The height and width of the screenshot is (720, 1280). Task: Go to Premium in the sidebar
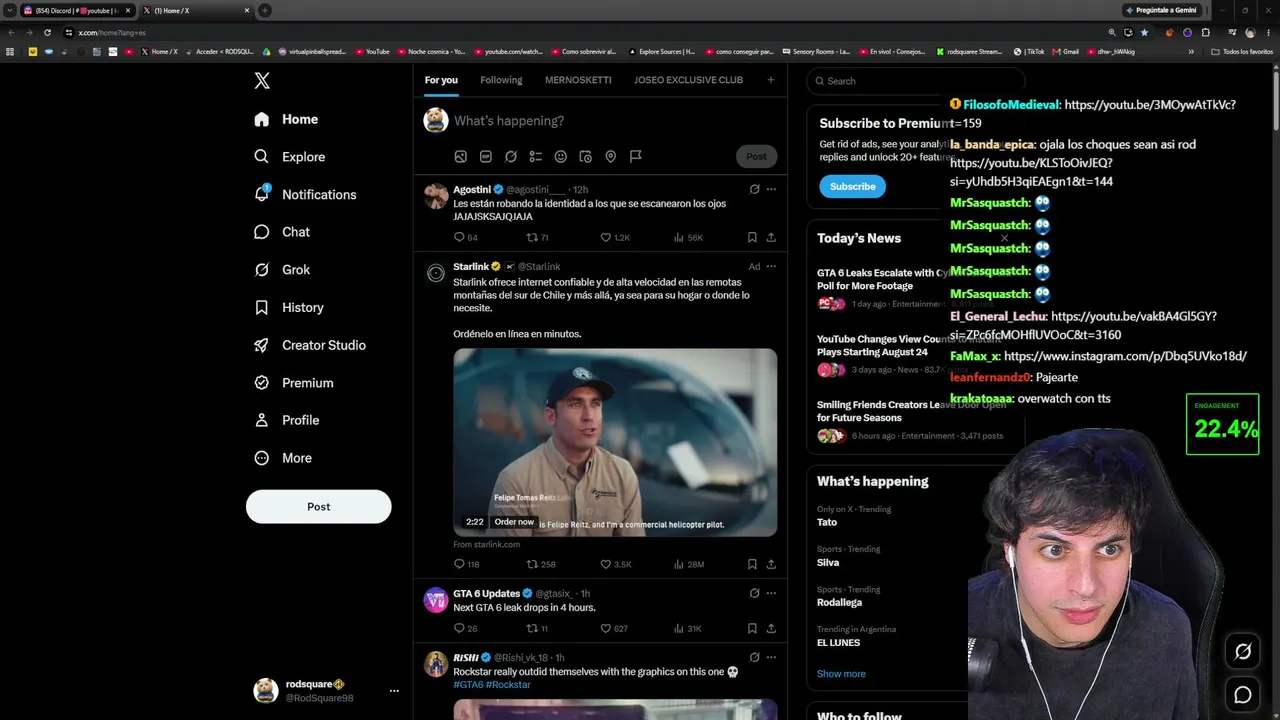(293, 383)
